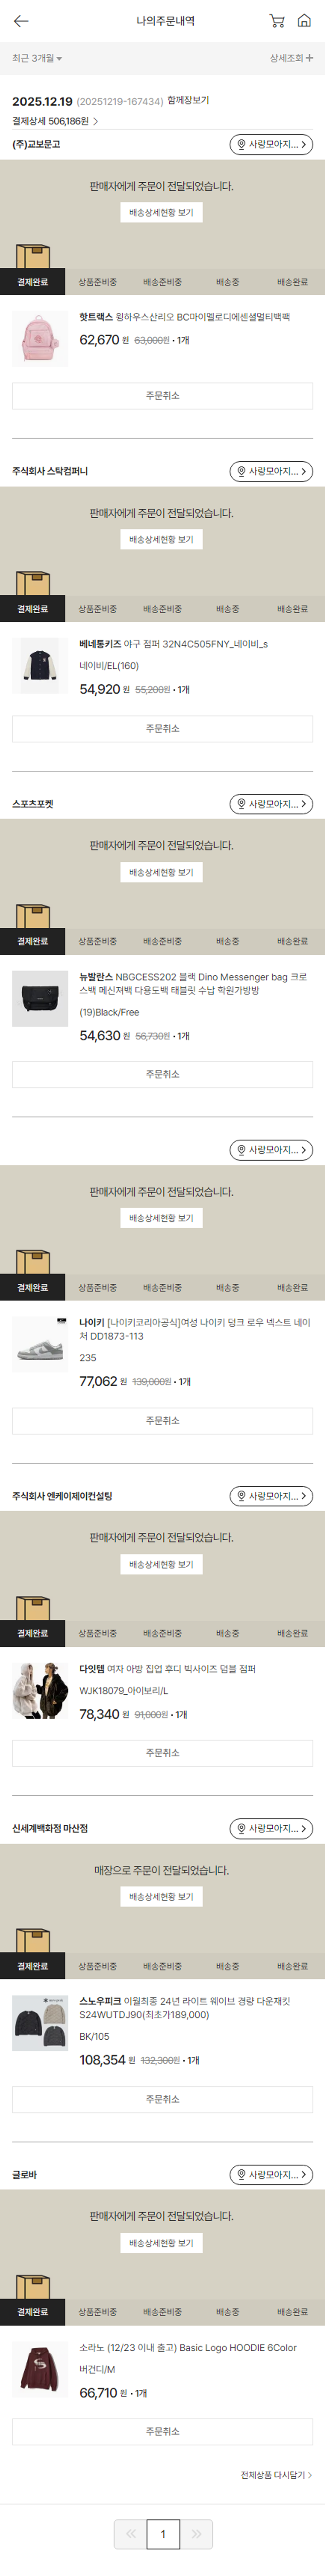This screenshot has width=325, height=2576.
Task: Select 결제완료 step in 스노우피크 order
Action: [x=32, y=1966]
